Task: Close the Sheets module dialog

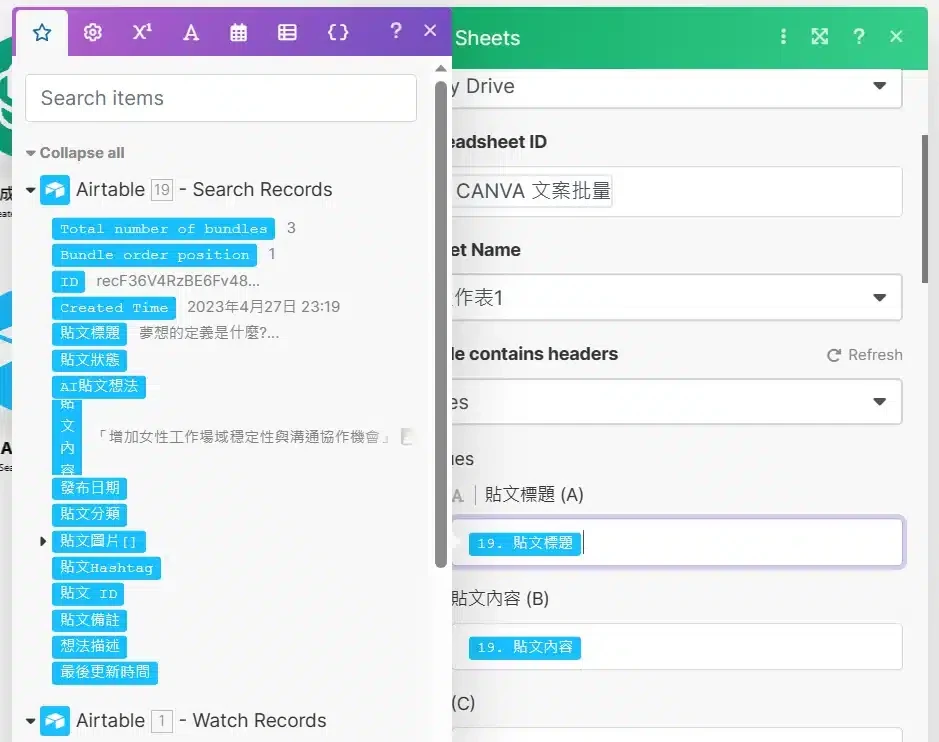Action: click(896, 37)
